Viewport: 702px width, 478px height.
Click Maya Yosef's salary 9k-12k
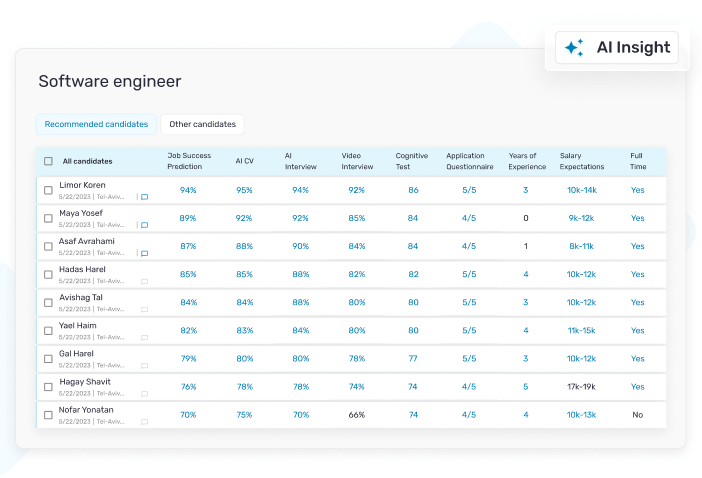582,218
